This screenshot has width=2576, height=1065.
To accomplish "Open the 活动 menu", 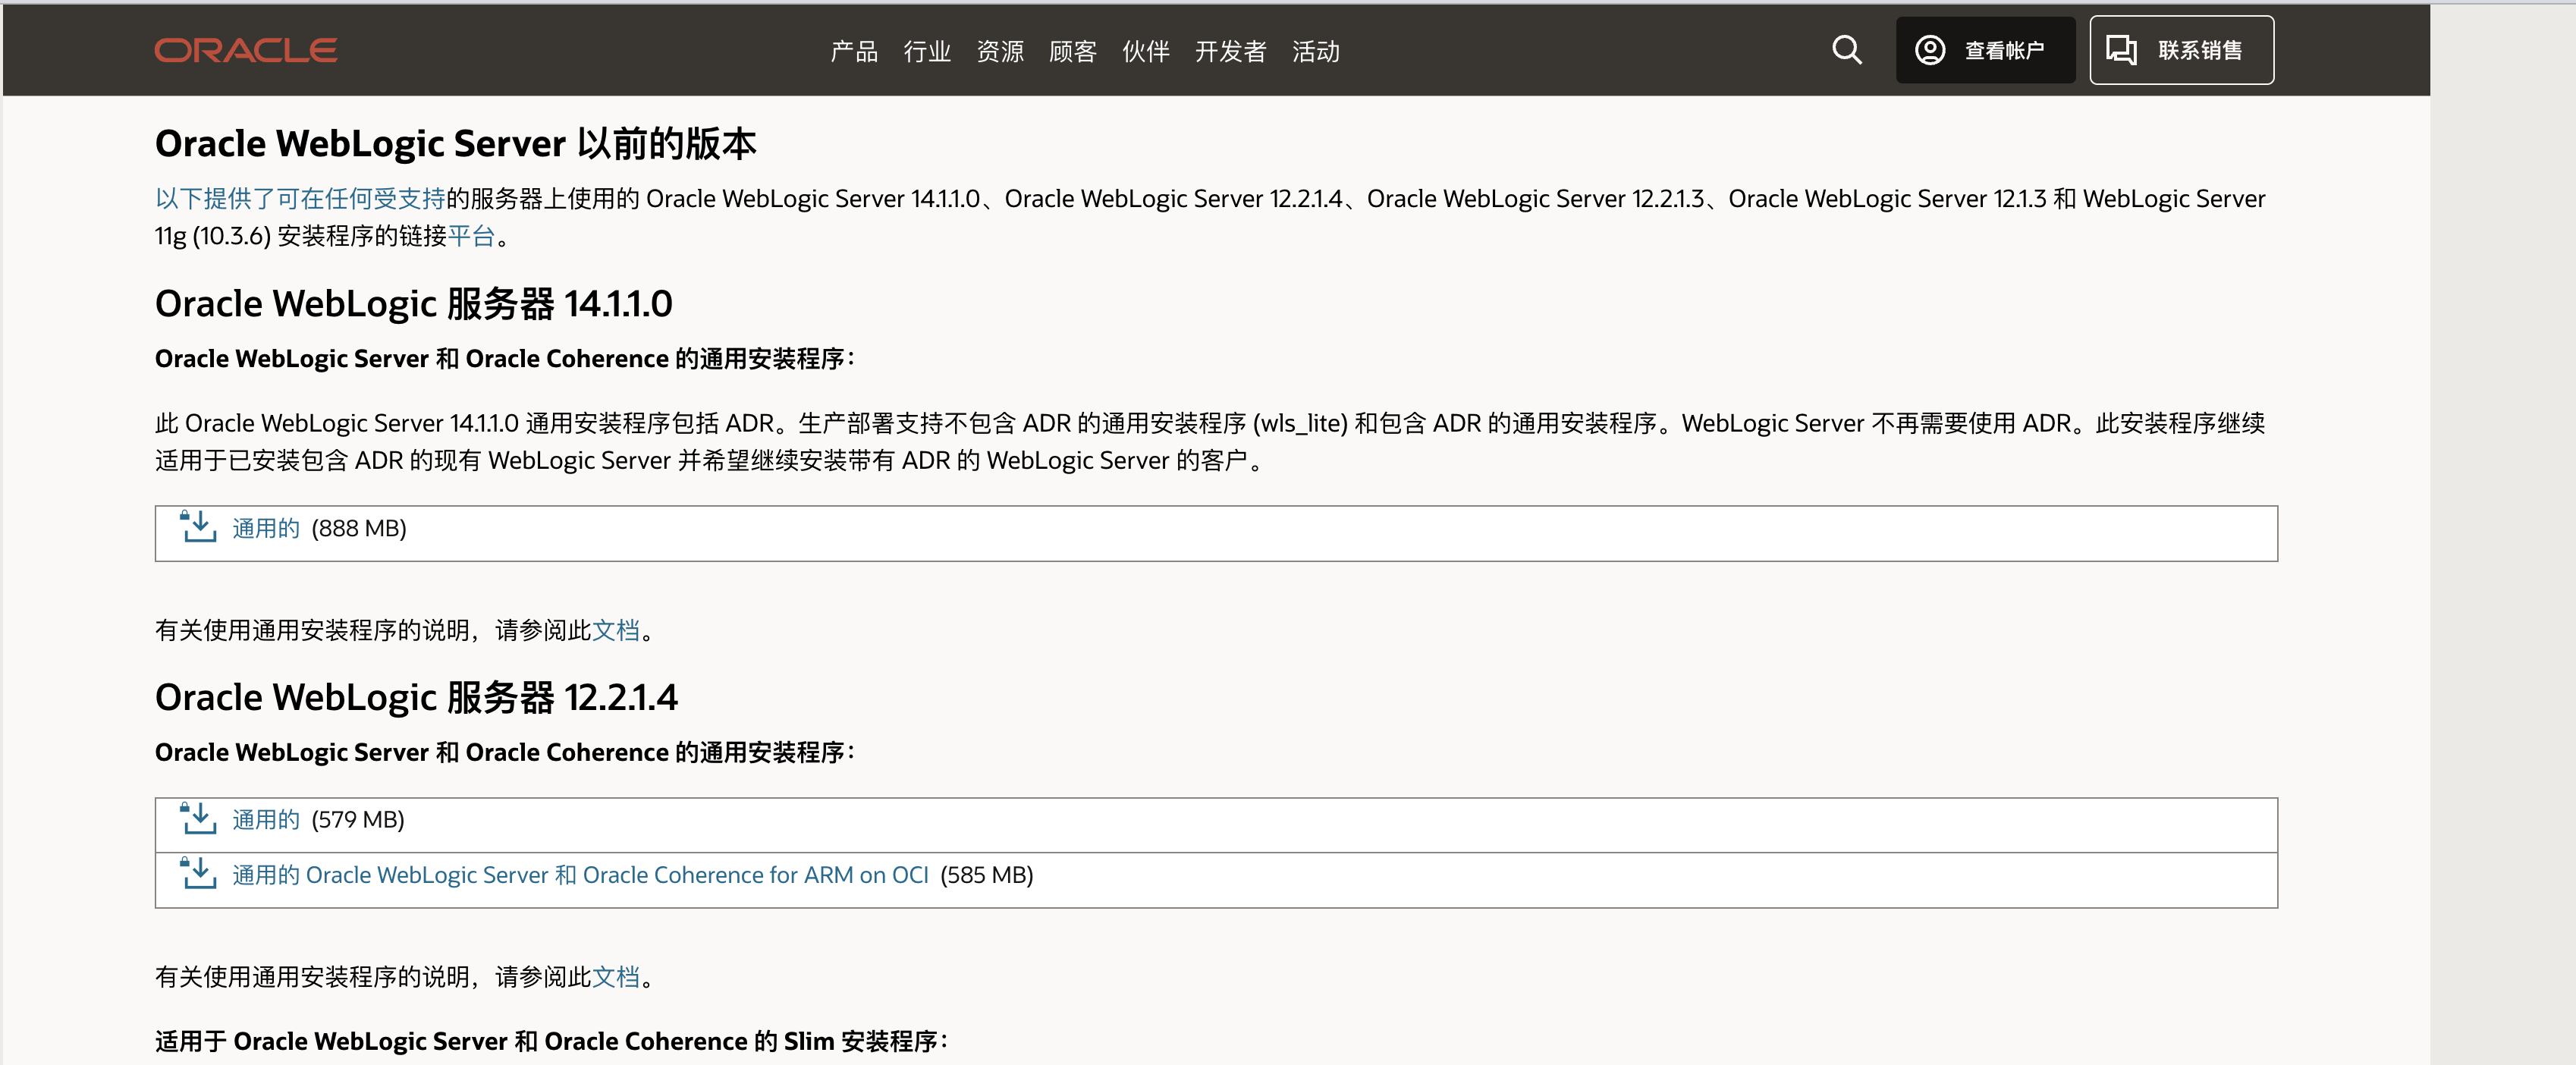I will point(1316,51).
